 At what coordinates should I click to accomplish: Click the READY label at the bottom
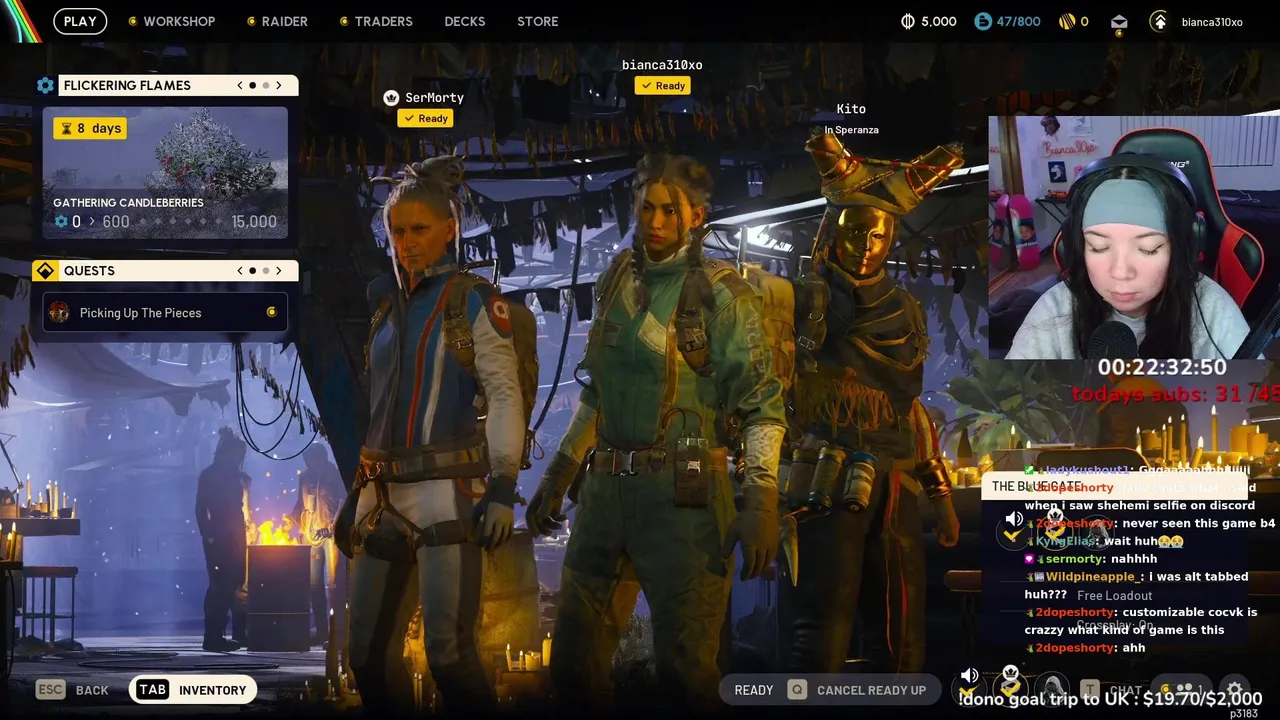753,690
